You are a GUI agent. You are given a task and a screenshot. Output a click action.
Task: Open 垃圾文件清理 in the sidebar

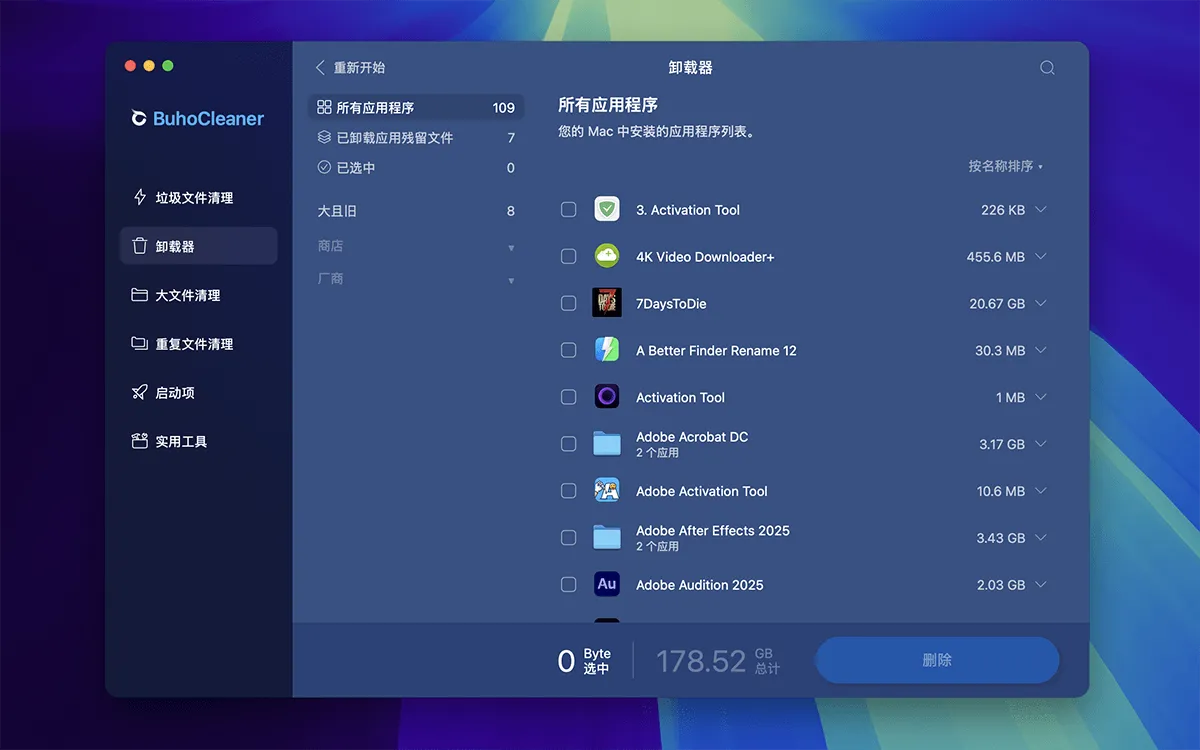point(194,198)
